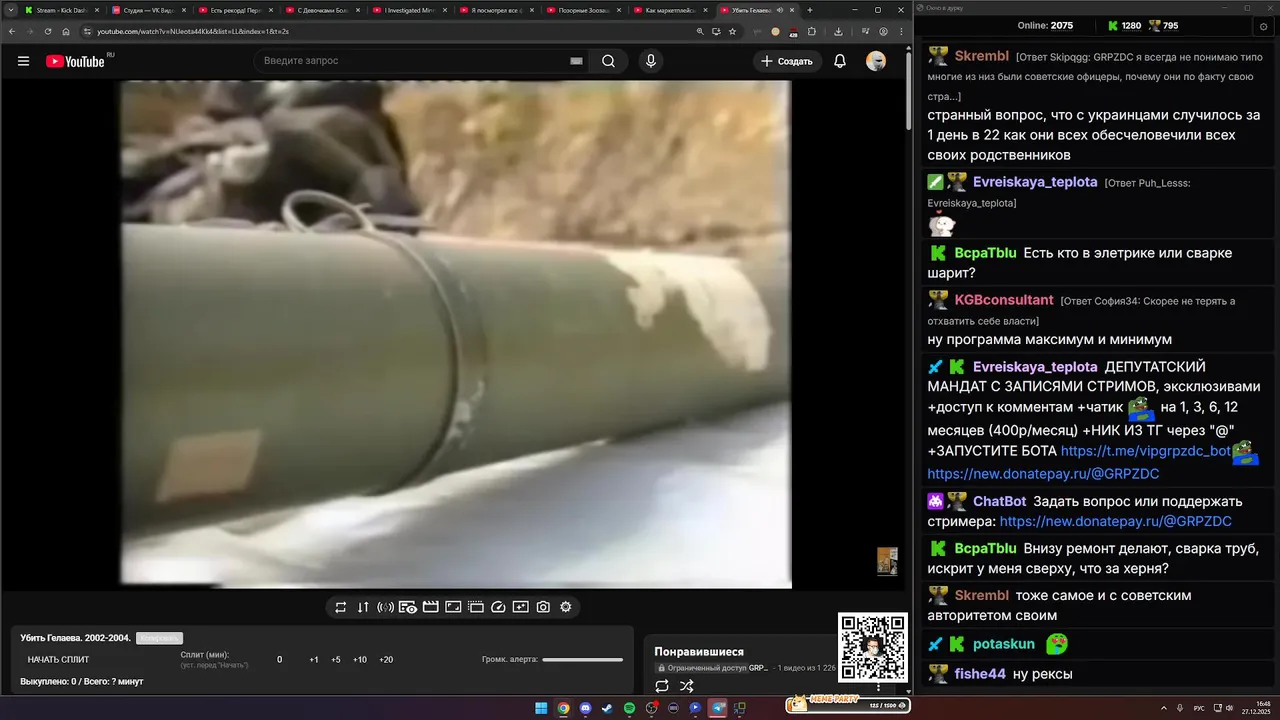Open Windows Start menu
The image size is (1280, 720).
tap(541, 708)
